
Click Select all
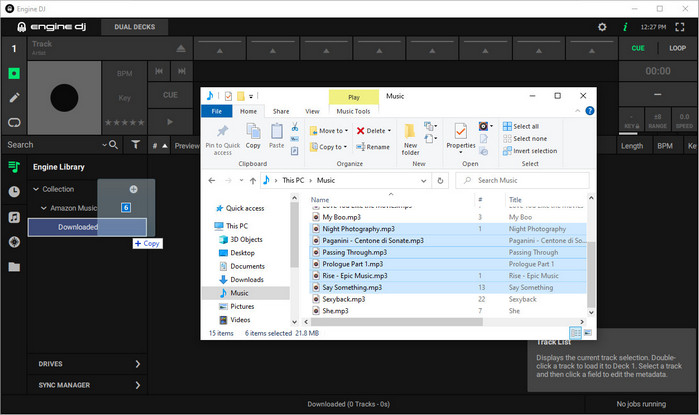[x=521, y=127]
